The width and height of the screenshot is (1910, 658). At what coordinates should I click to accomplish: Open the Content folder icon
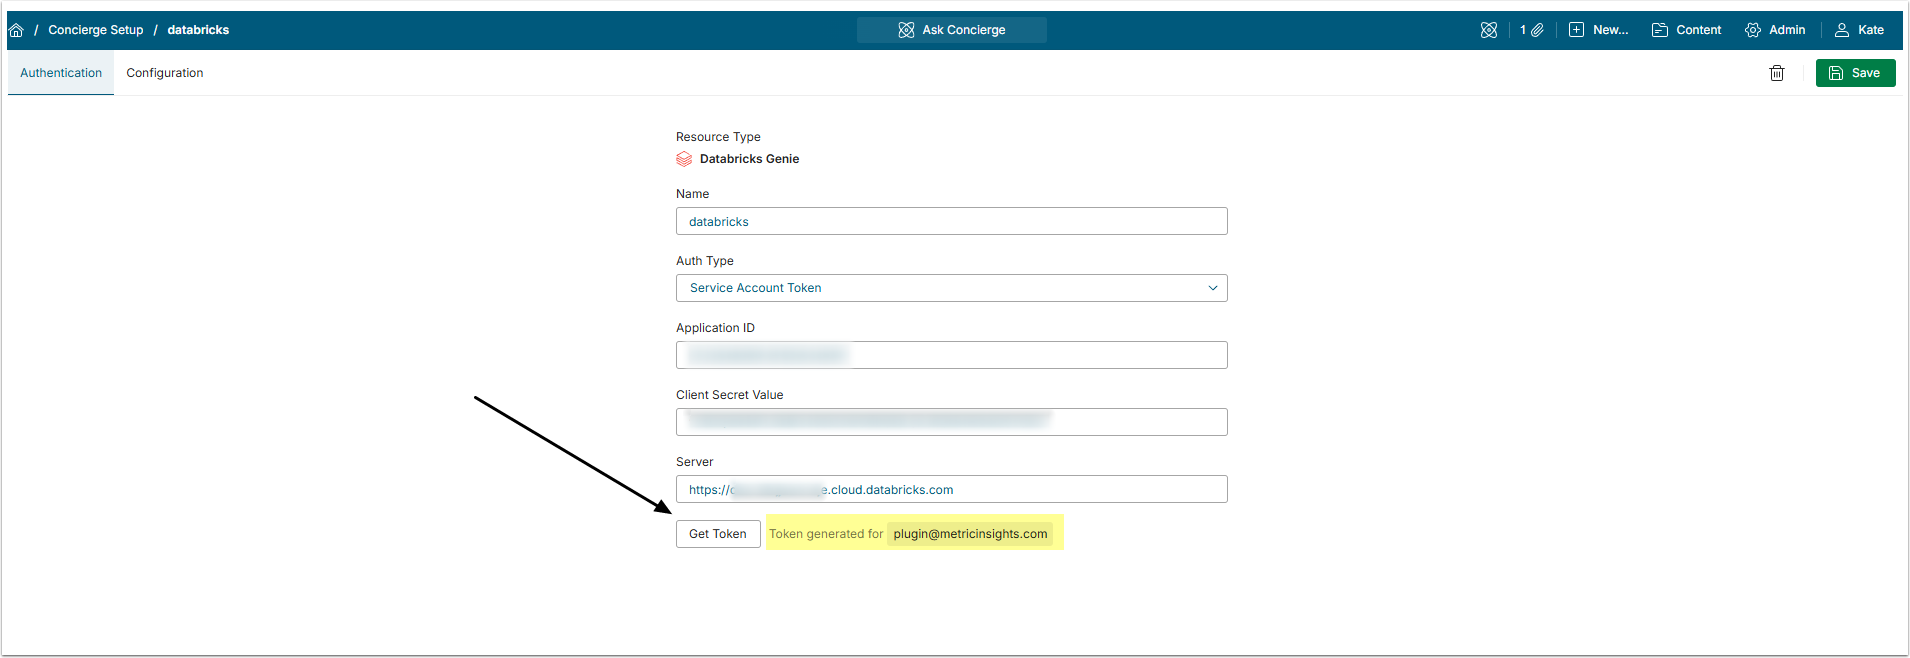coord(1660,30)
